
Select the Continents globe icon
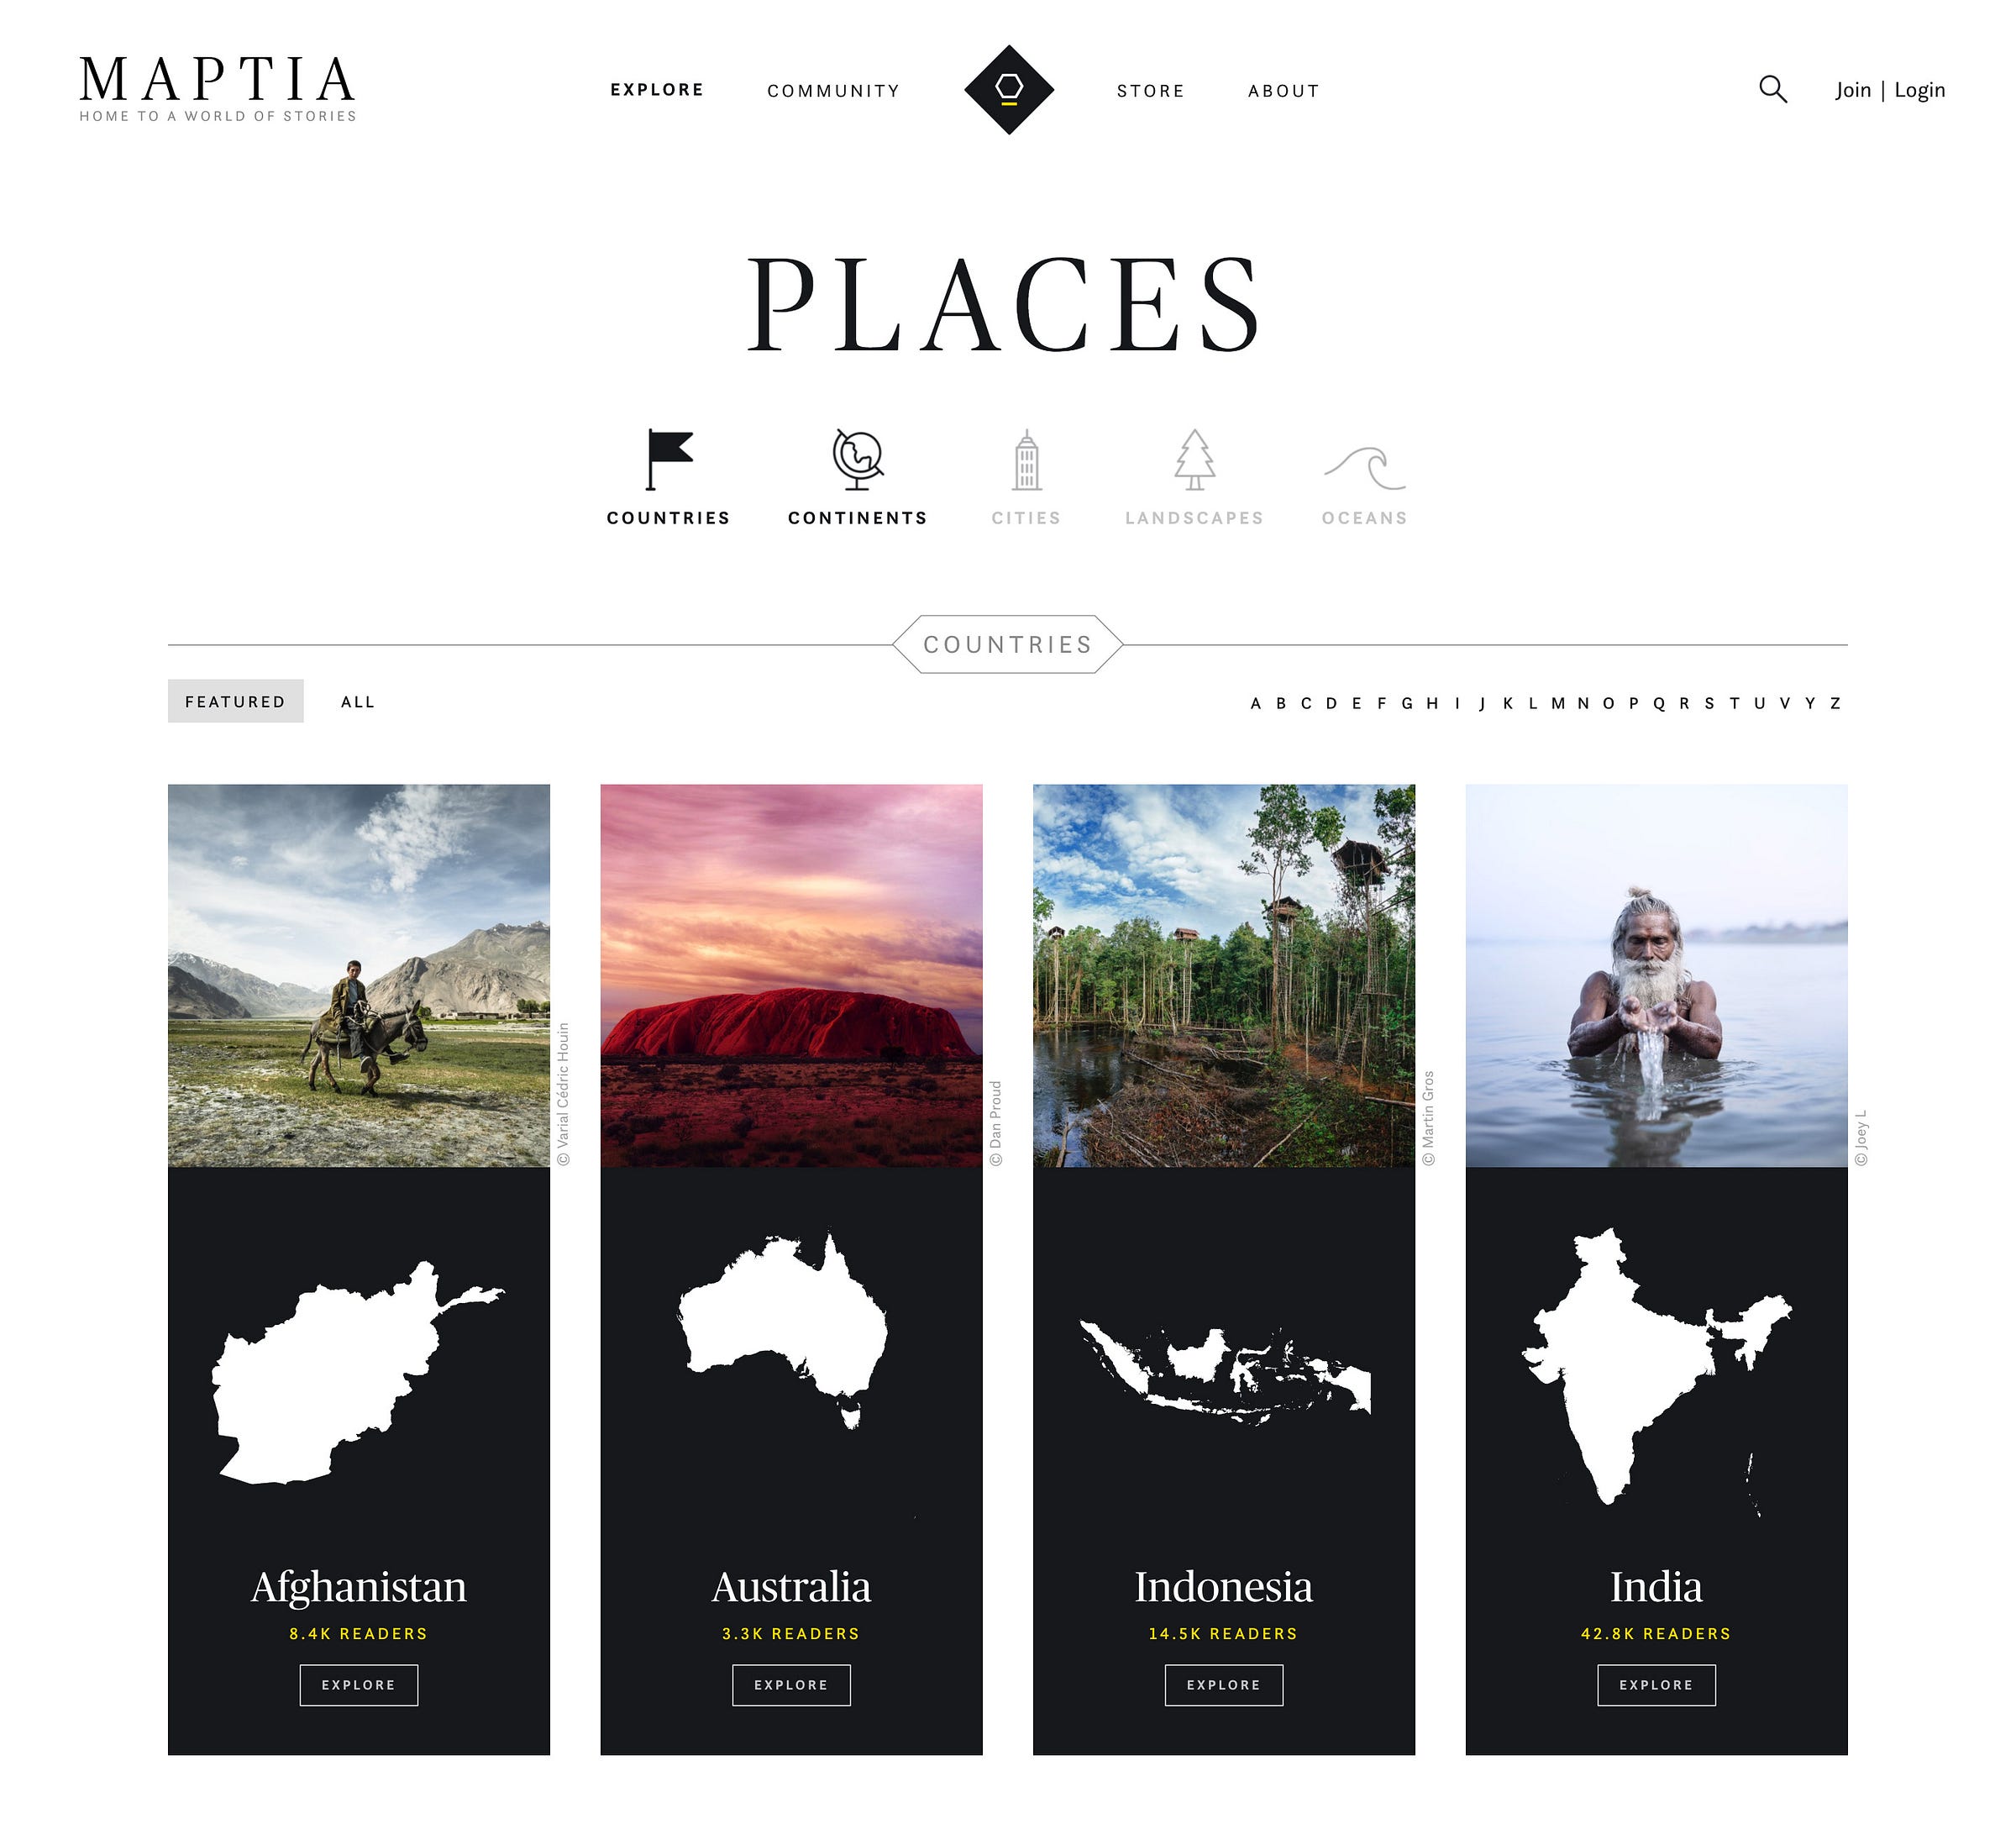point(858,460)
